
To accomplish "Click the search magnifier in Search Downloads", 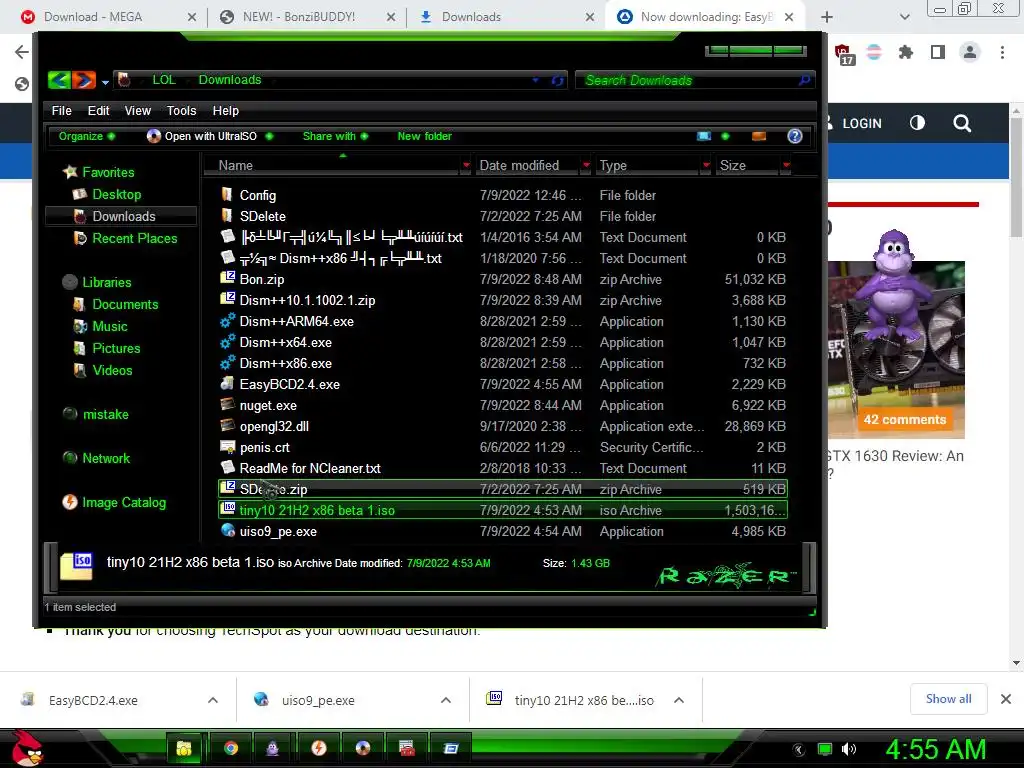I will 804,80.
